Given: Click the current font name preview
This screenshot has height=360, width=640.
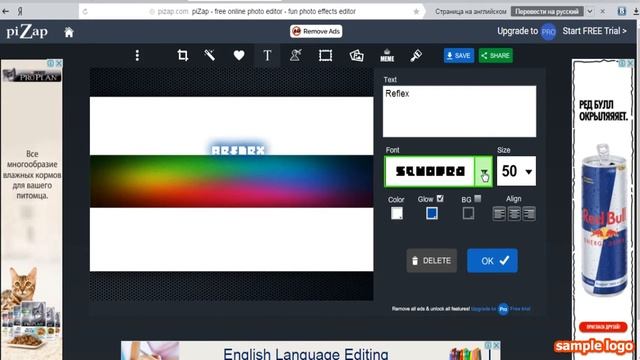Looking at the screenshot, I should 430,171.
